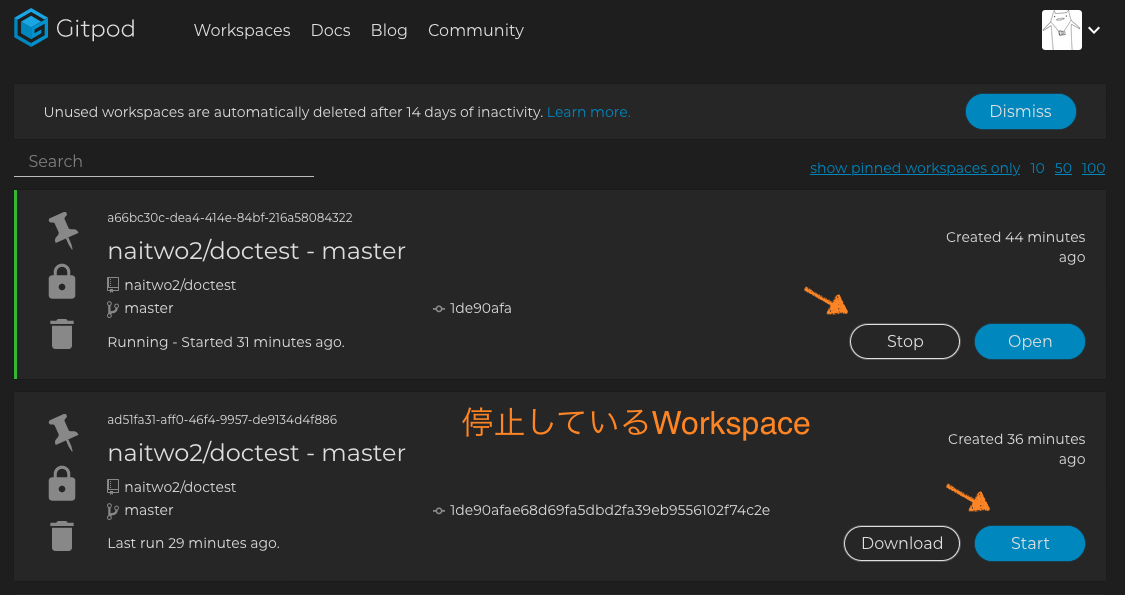
Task: Click the lock icon on the stopped workspace
Action: pyautogui.click(x=62, y=484)
